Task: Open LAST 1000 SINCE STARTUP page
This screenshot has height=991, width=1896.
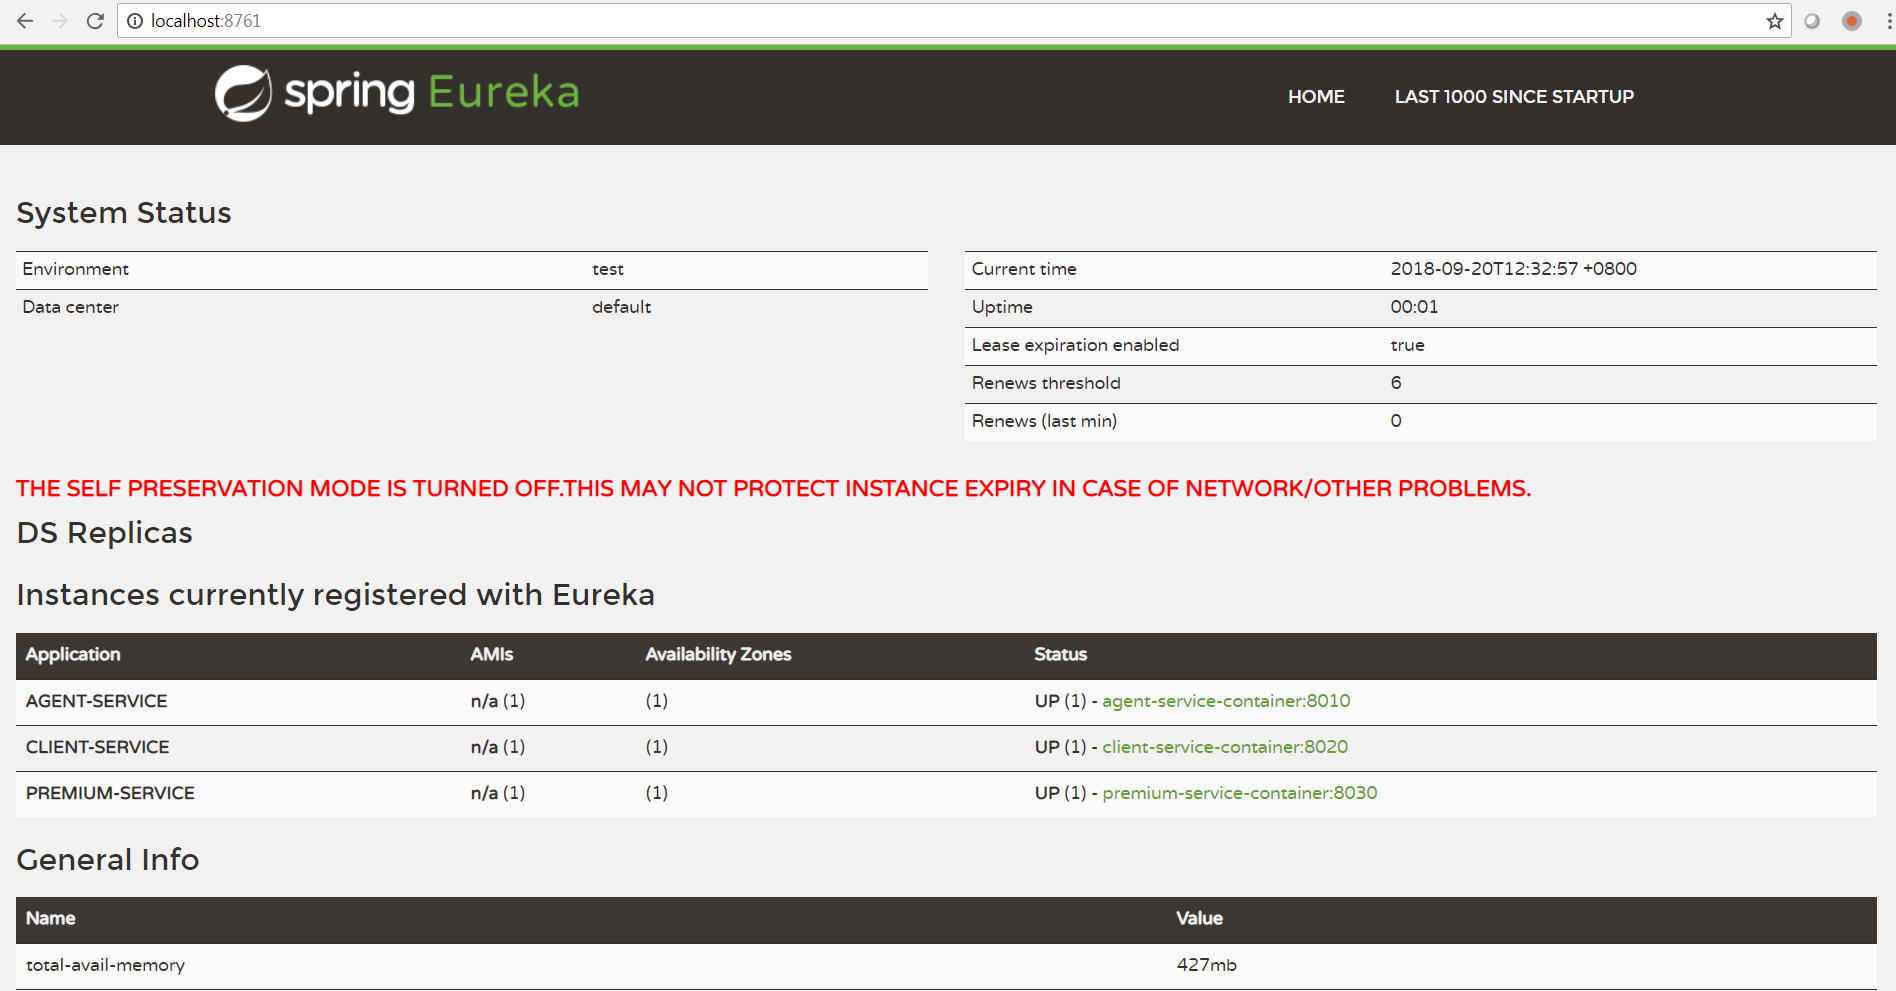Action: [1514, 97]
